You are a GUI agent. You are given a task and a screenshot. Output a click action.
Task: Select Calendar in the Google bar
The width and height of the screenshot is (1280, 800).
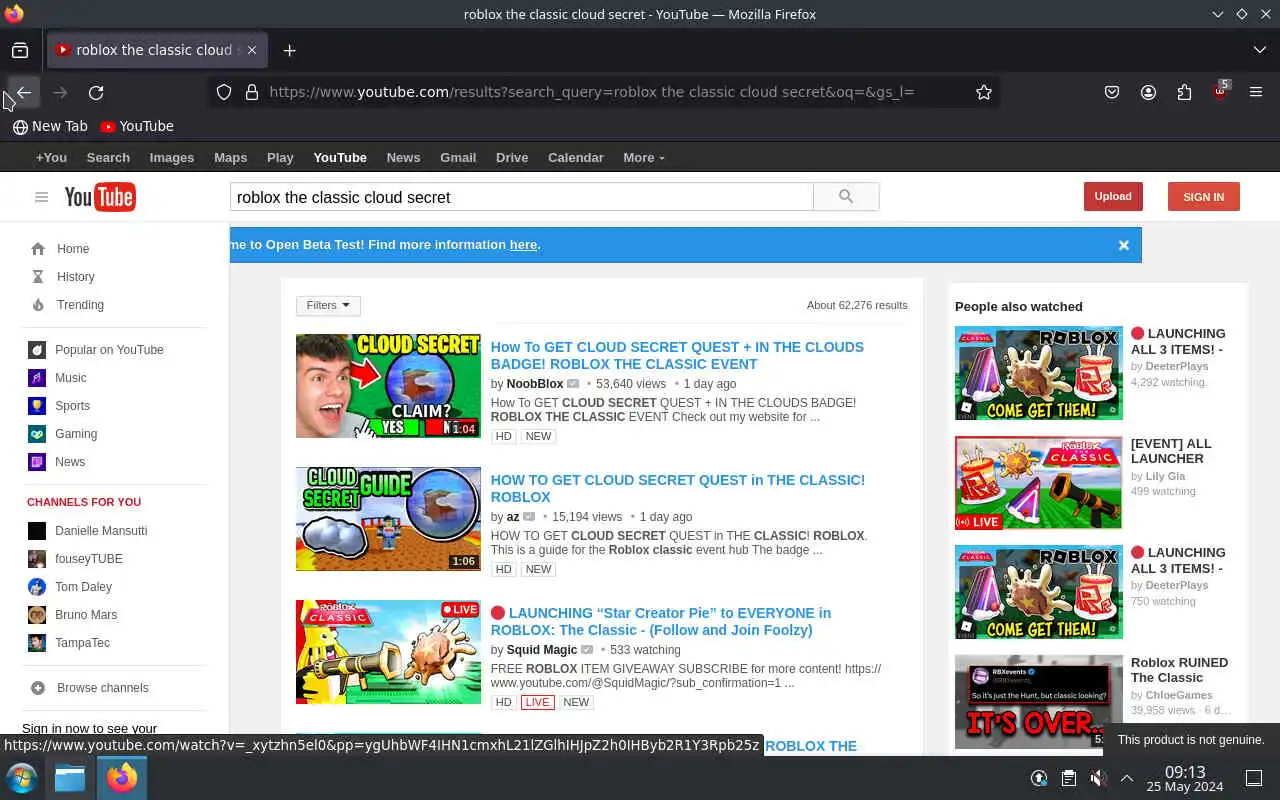click(576, 157)
